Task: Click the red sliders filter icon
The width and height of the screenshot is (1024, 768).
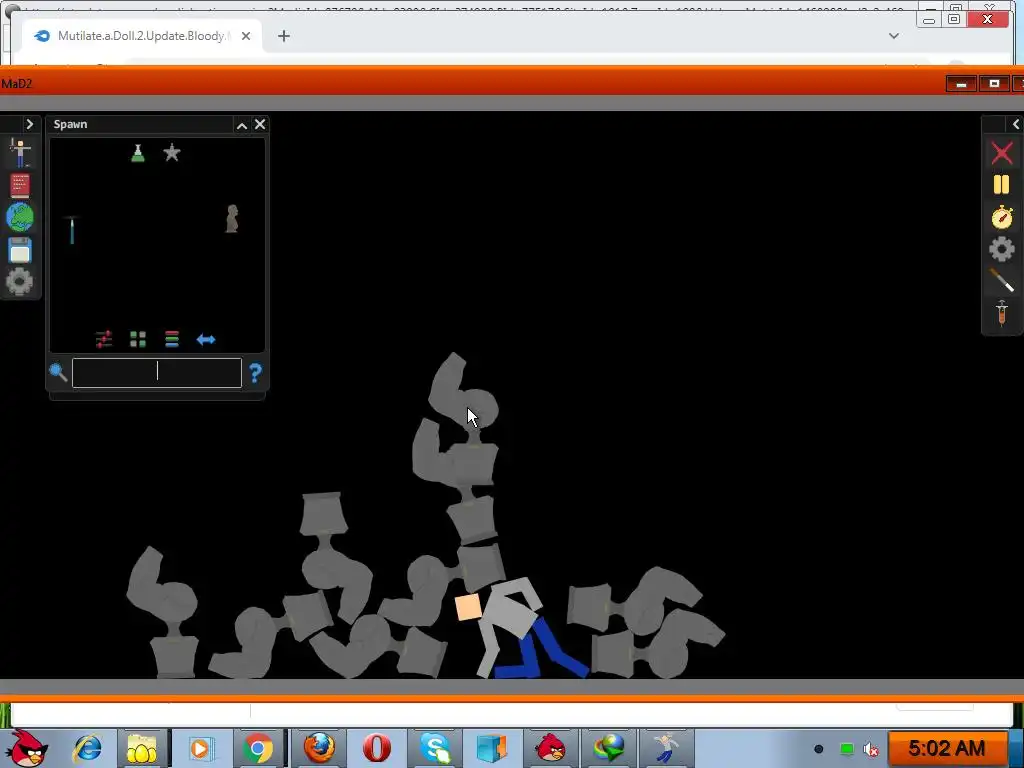Action: 104,339
